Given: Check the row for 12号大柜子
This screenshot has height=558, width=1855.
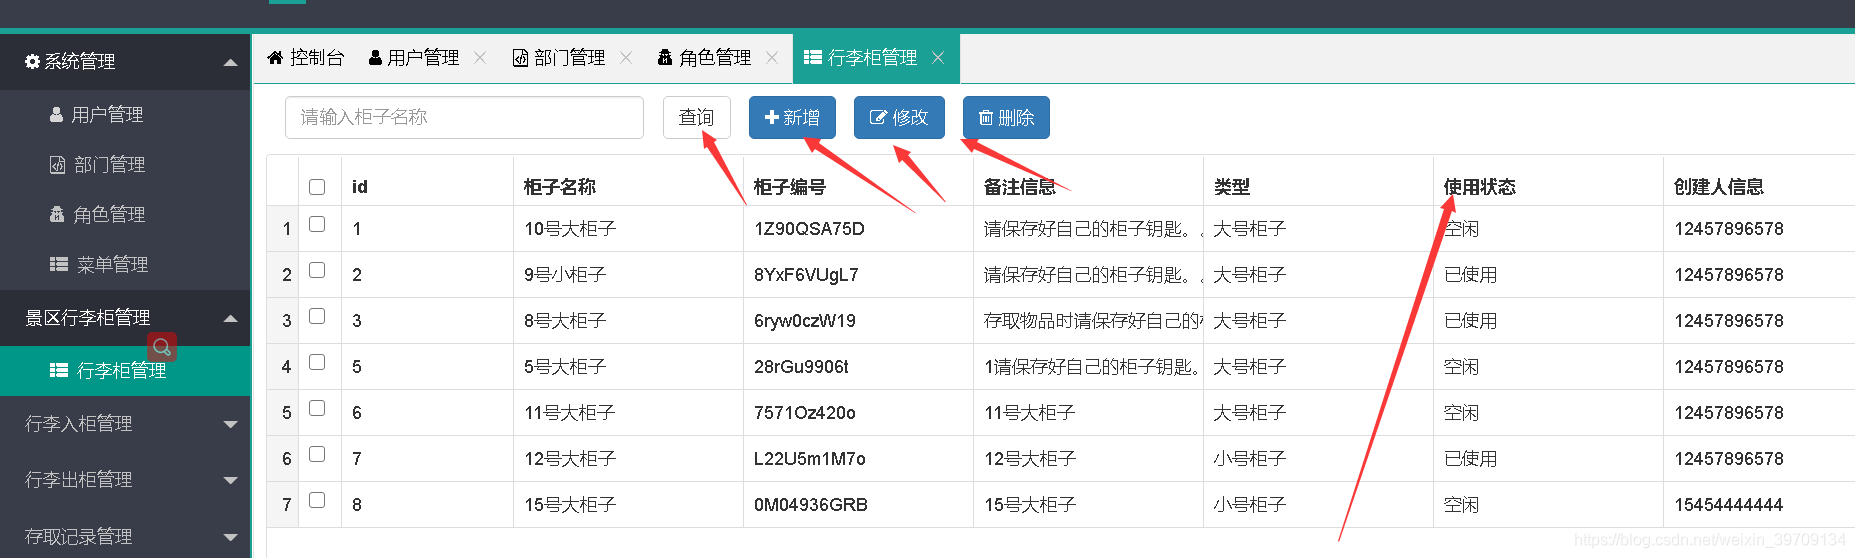Looking at the screenshot, I should pyautogui.click(x=317, y=454).
